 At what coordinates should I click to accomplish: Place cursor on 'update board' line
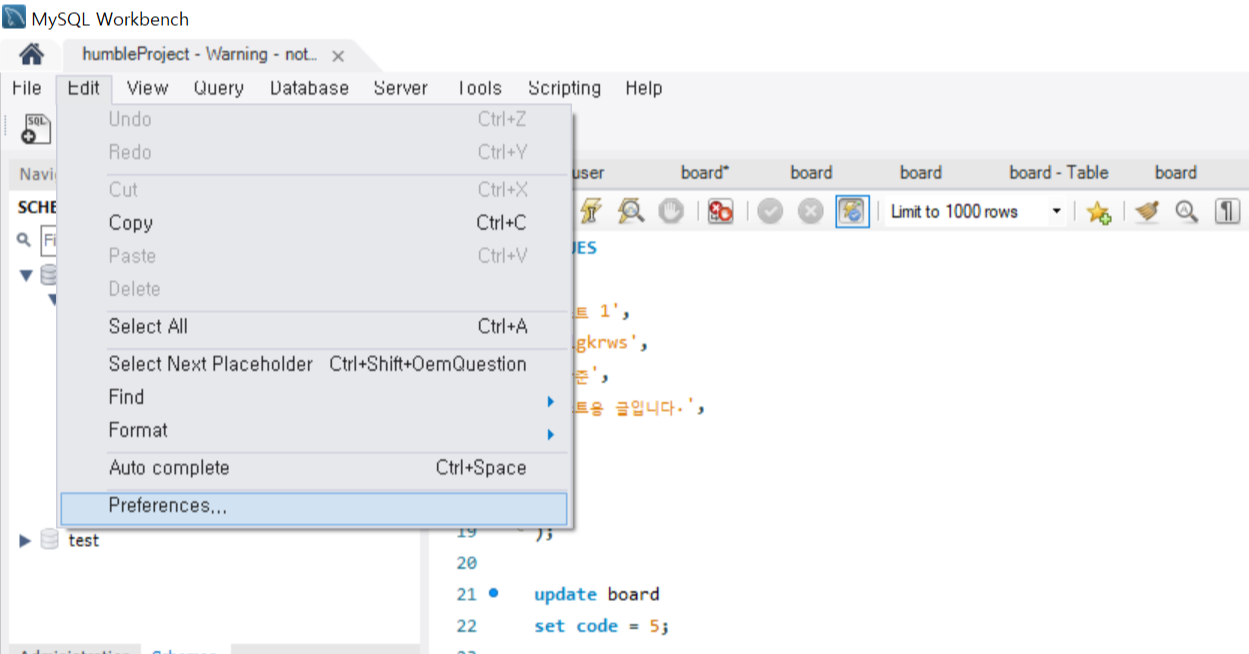point(596,594)
